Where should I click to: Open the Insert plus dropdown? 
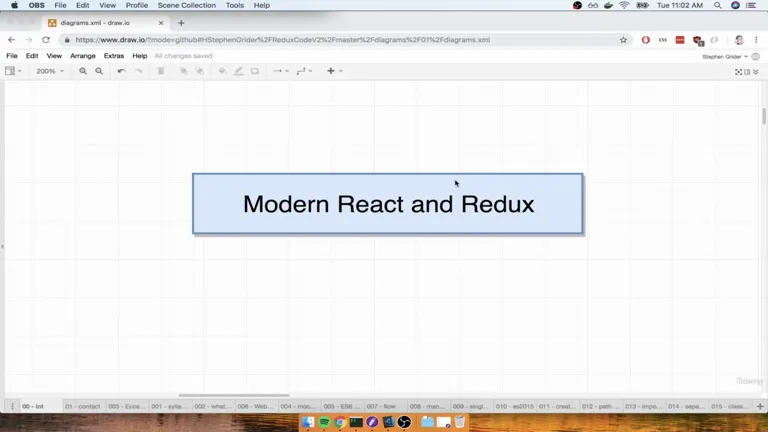(x=335, y=71)
